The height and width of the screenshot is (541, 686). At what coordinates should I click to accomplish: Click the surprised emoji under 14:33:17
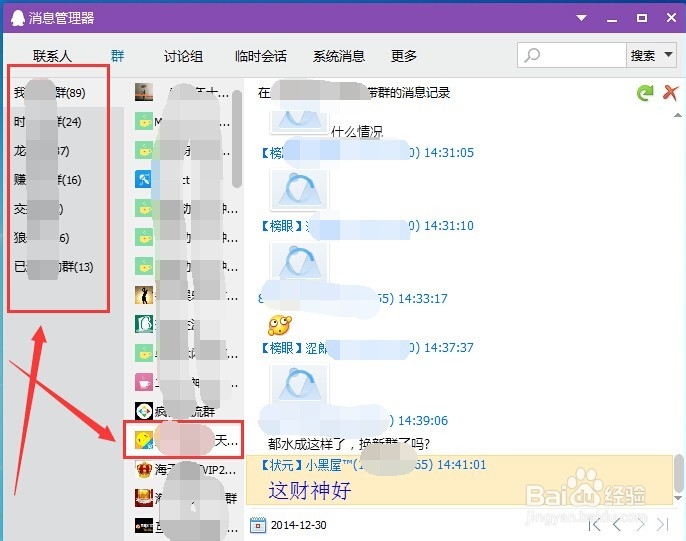tap(280, 325)
